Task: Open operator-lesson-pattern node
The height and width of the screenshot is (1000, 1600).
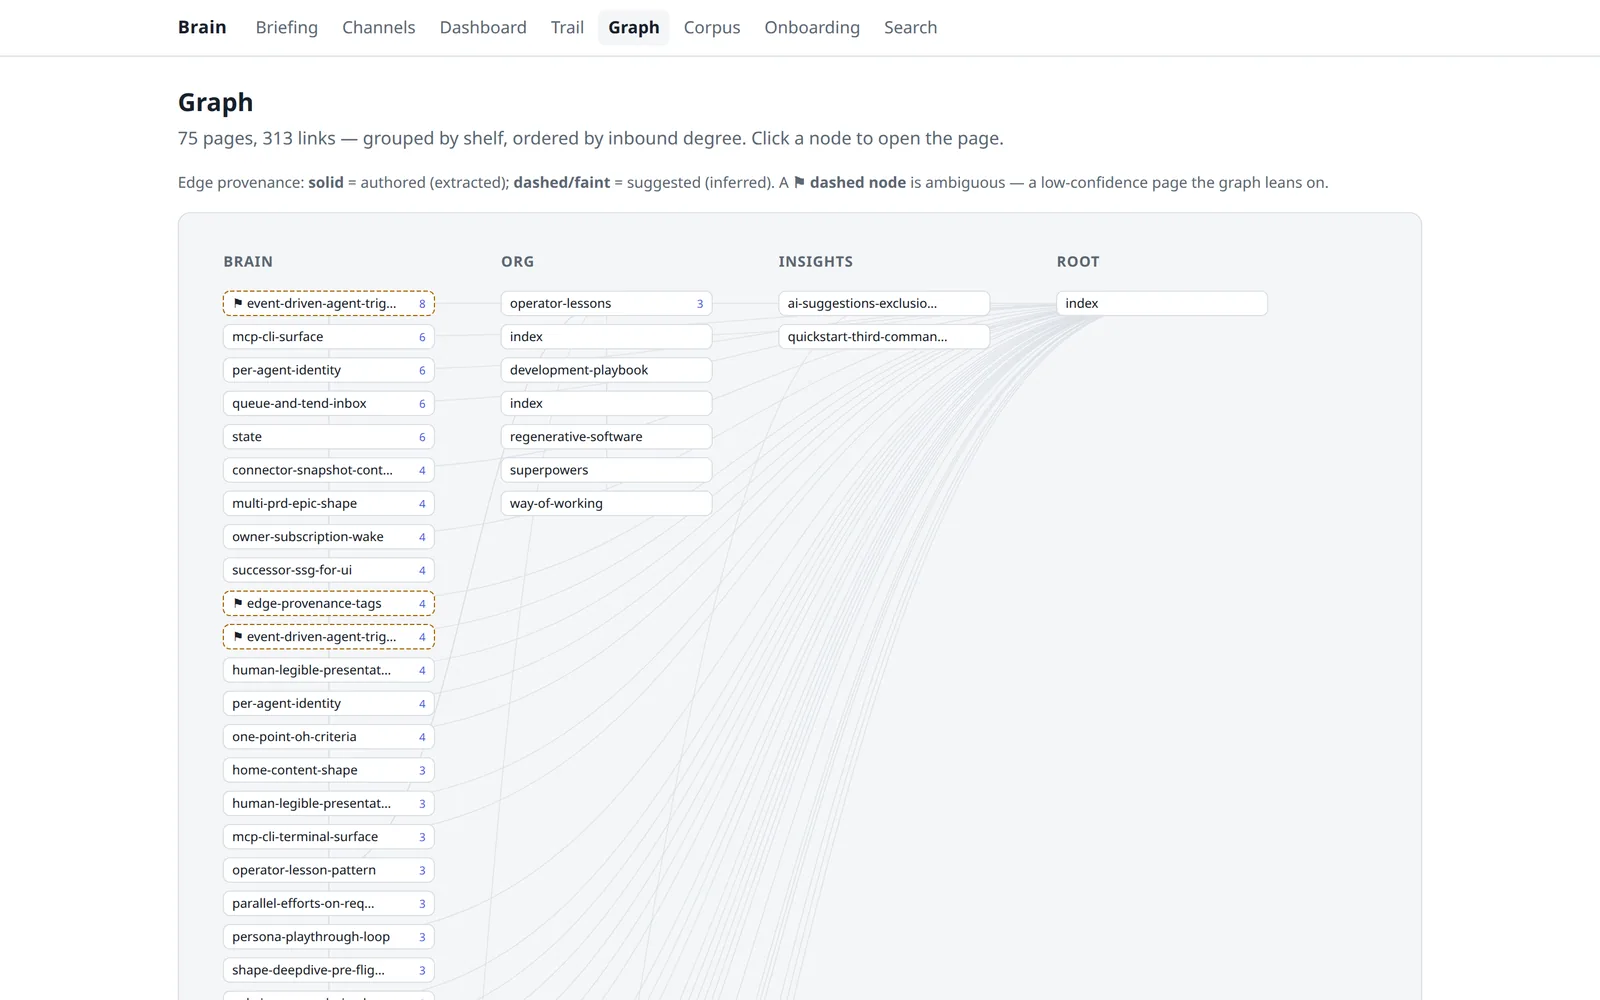Action: [x=329, y=870]
